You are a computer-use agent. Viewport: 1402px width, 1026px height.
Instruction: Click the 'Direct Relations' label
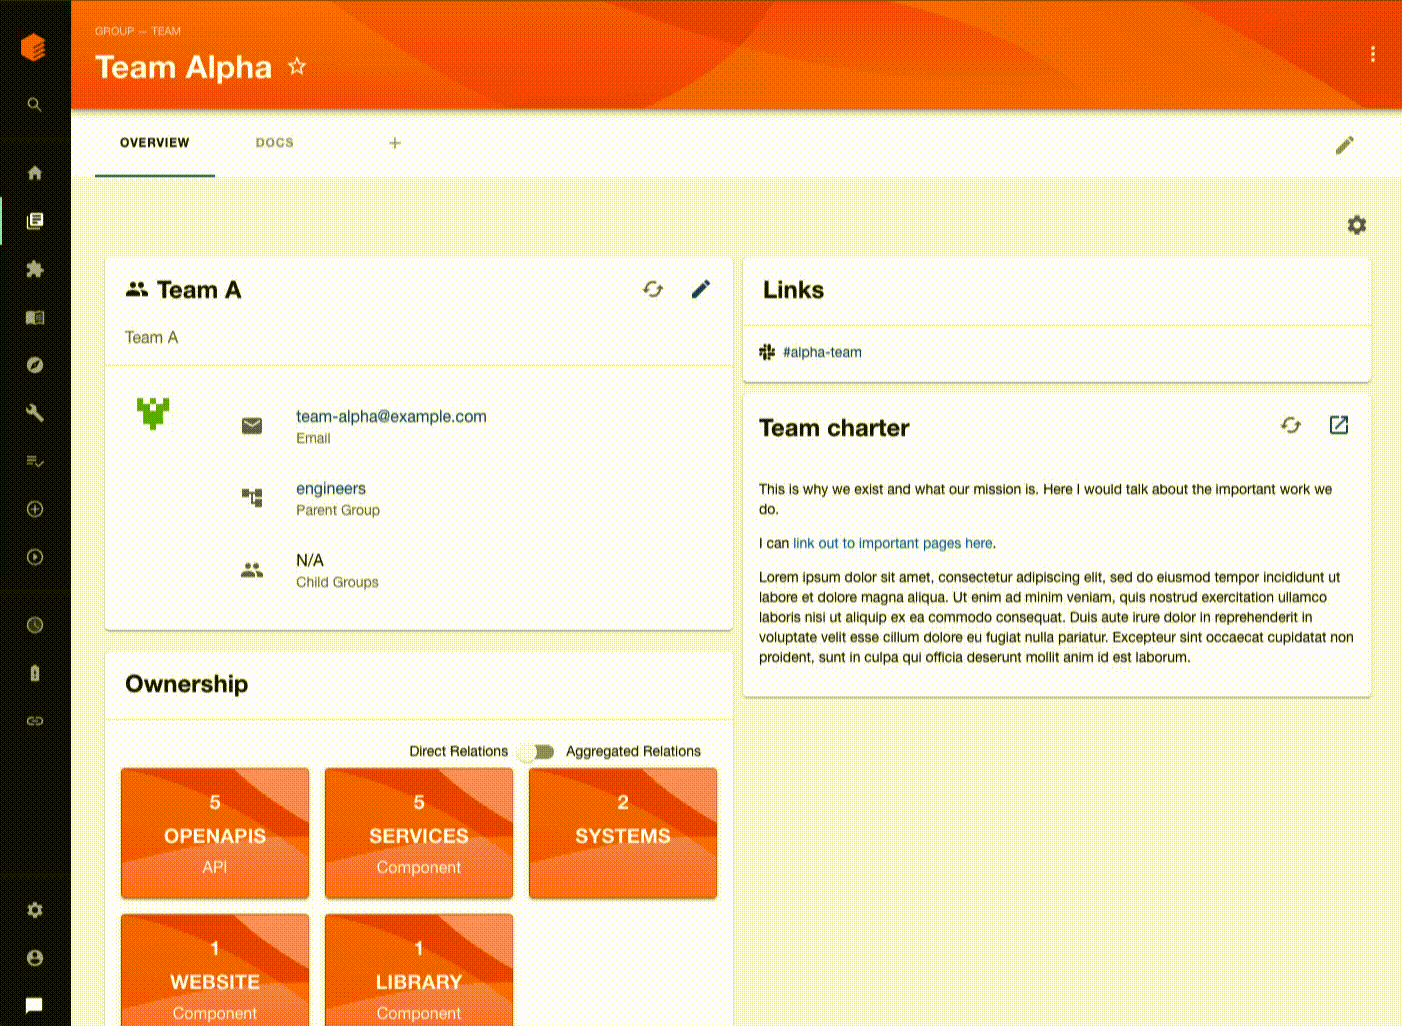point(458,751)
